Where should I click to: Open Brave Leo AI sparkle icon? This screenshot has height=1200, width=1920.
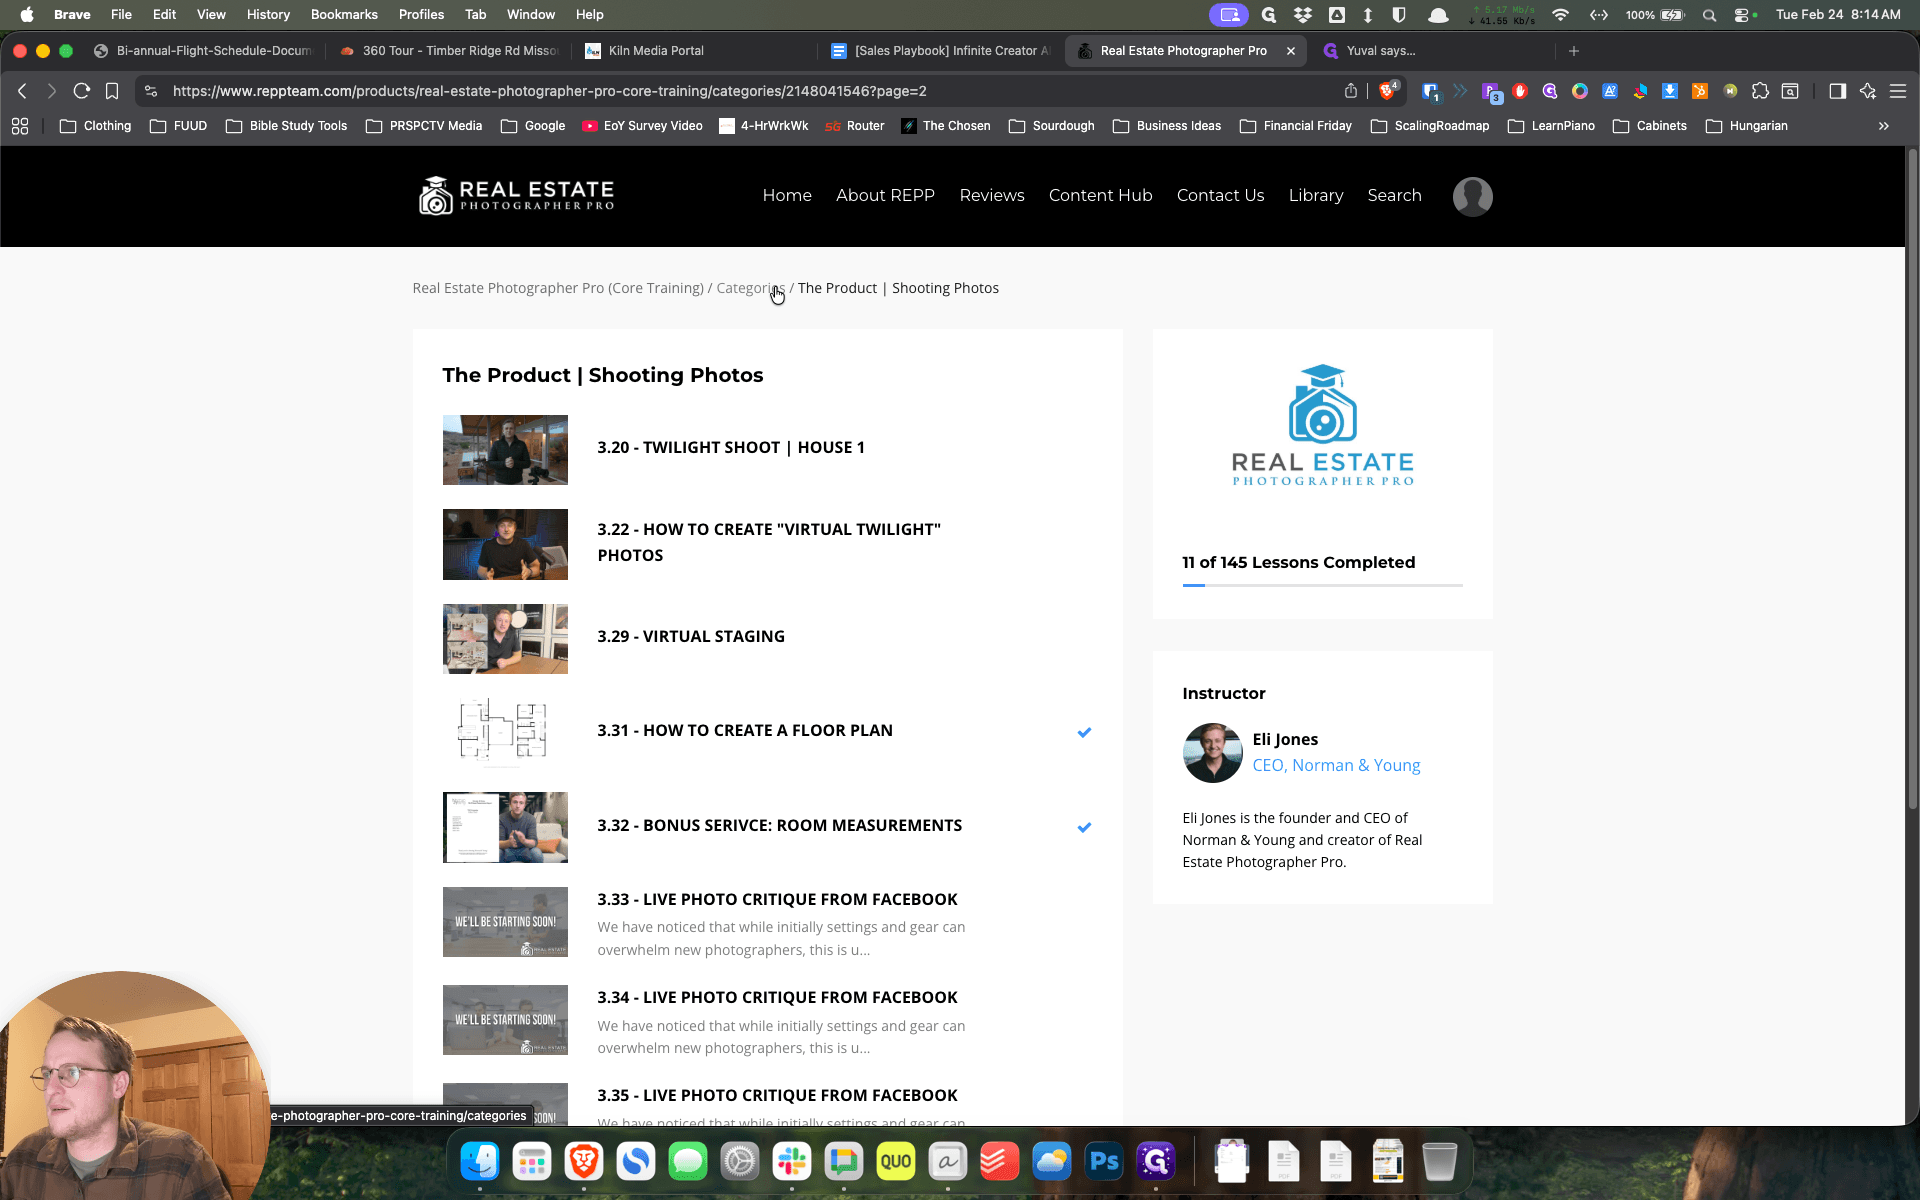(x=1867, y=91)
